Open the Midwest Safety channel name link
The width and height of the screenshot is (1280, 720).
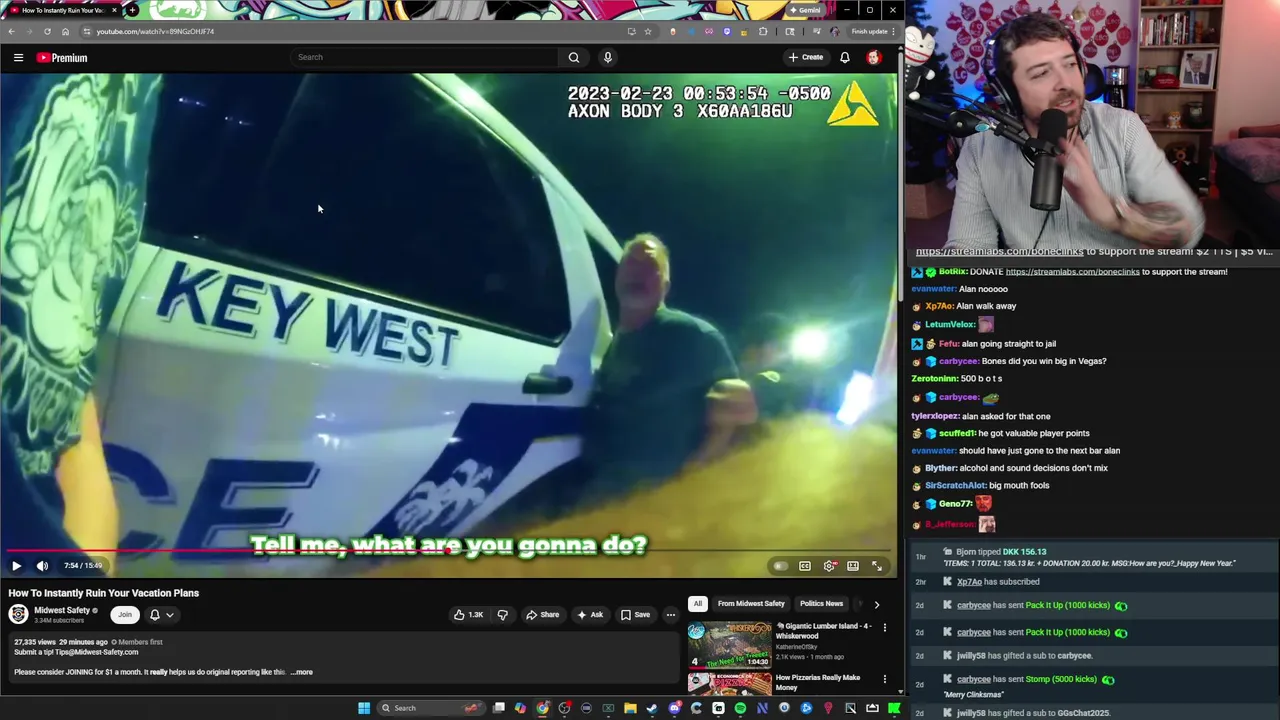62,610
